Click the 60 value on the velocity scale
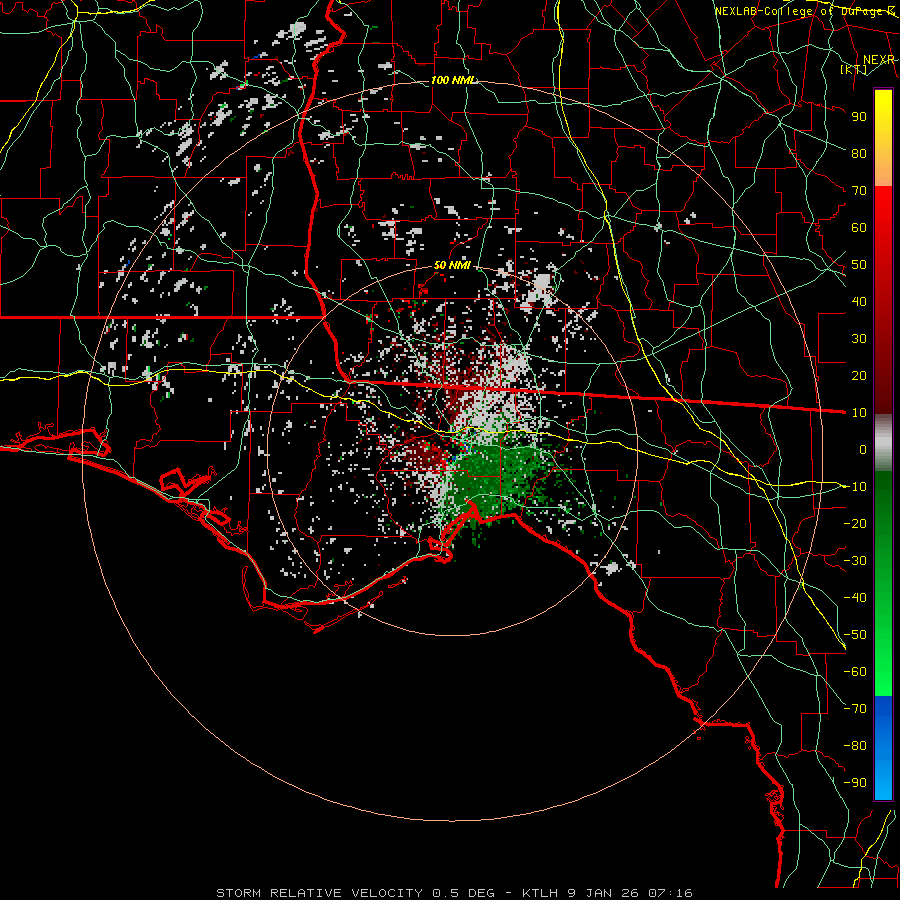This screenshot has width=900, height=900. click(x=859, y=227)
